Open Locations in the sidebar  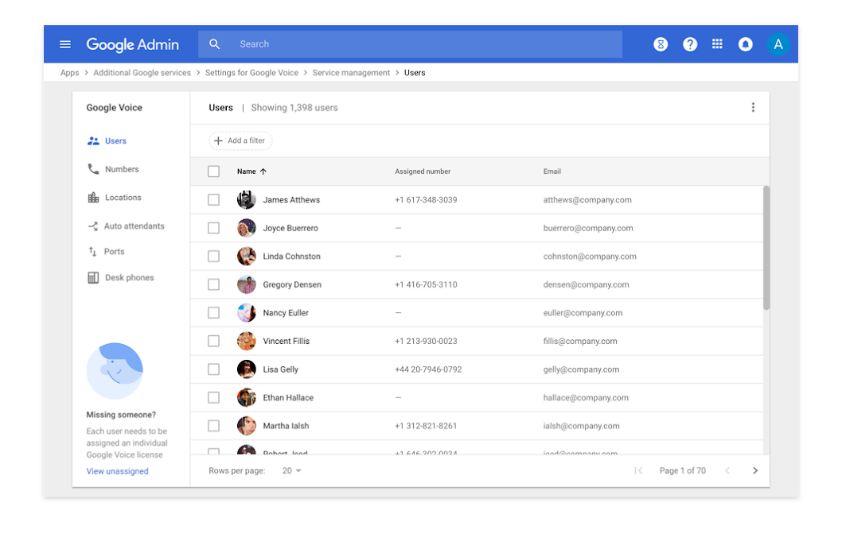tap(114, 197)
